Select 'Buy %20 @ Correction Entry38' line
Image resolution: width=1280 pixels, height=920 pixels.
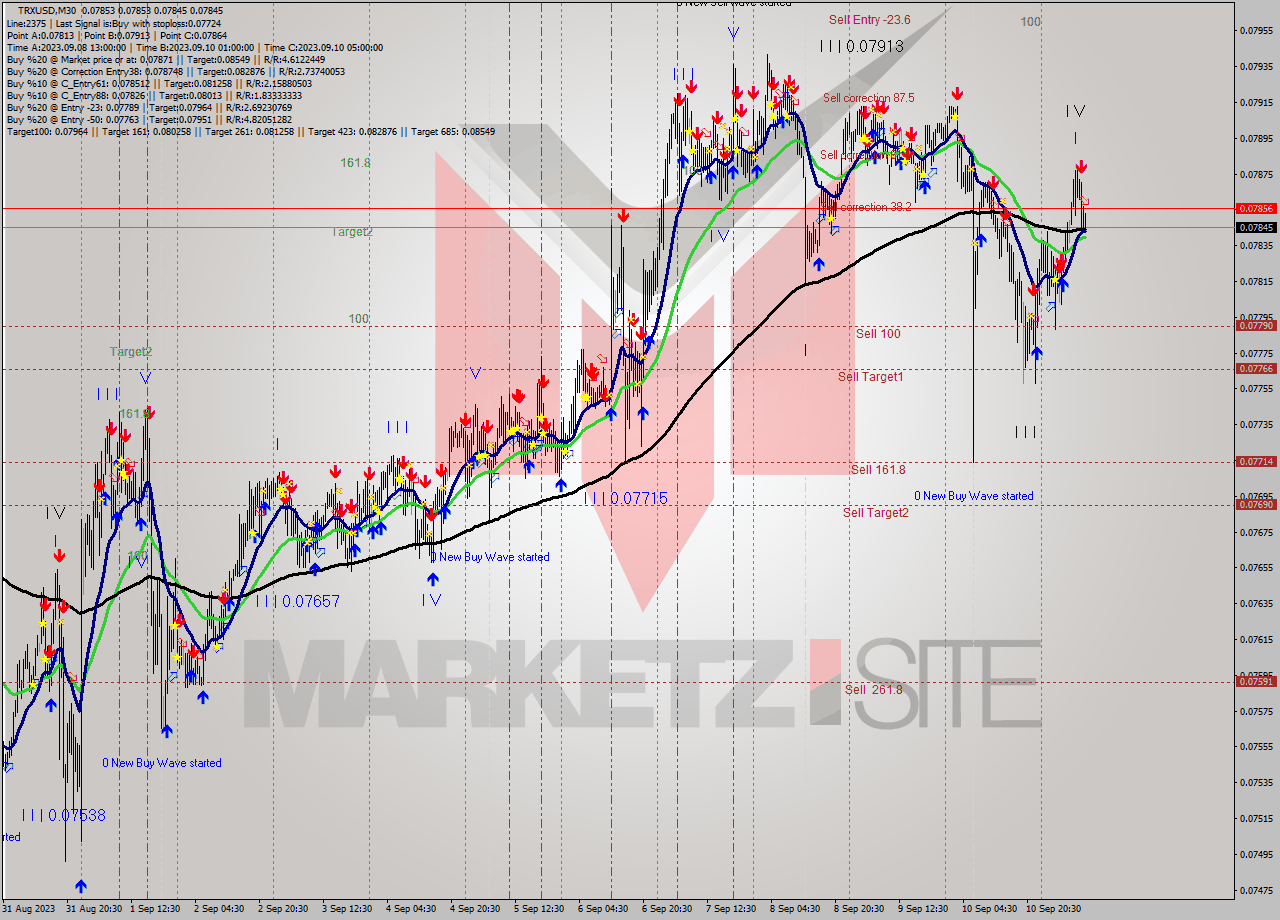point(175,71)
